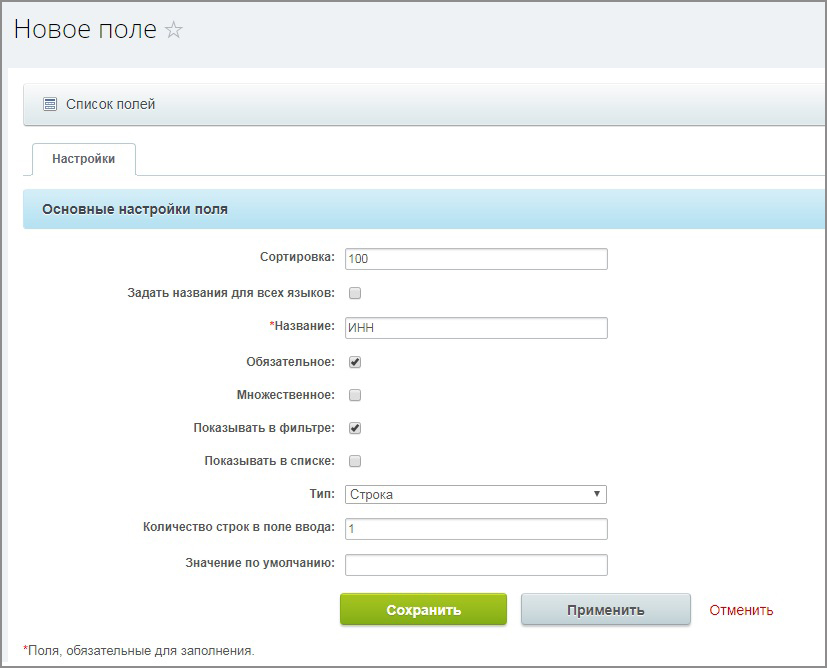Open the Список полей link

tap(110, 104)
